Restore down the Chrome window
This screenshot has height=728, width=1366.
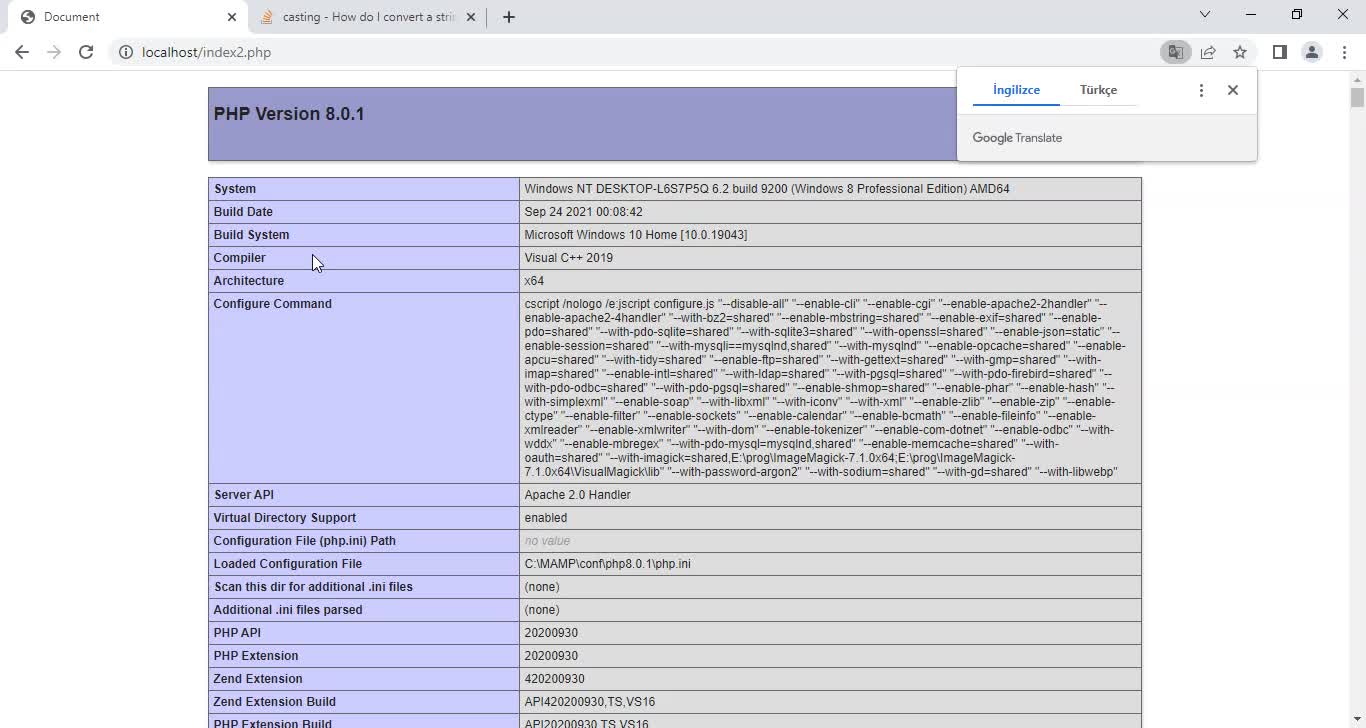(1297, 15)
